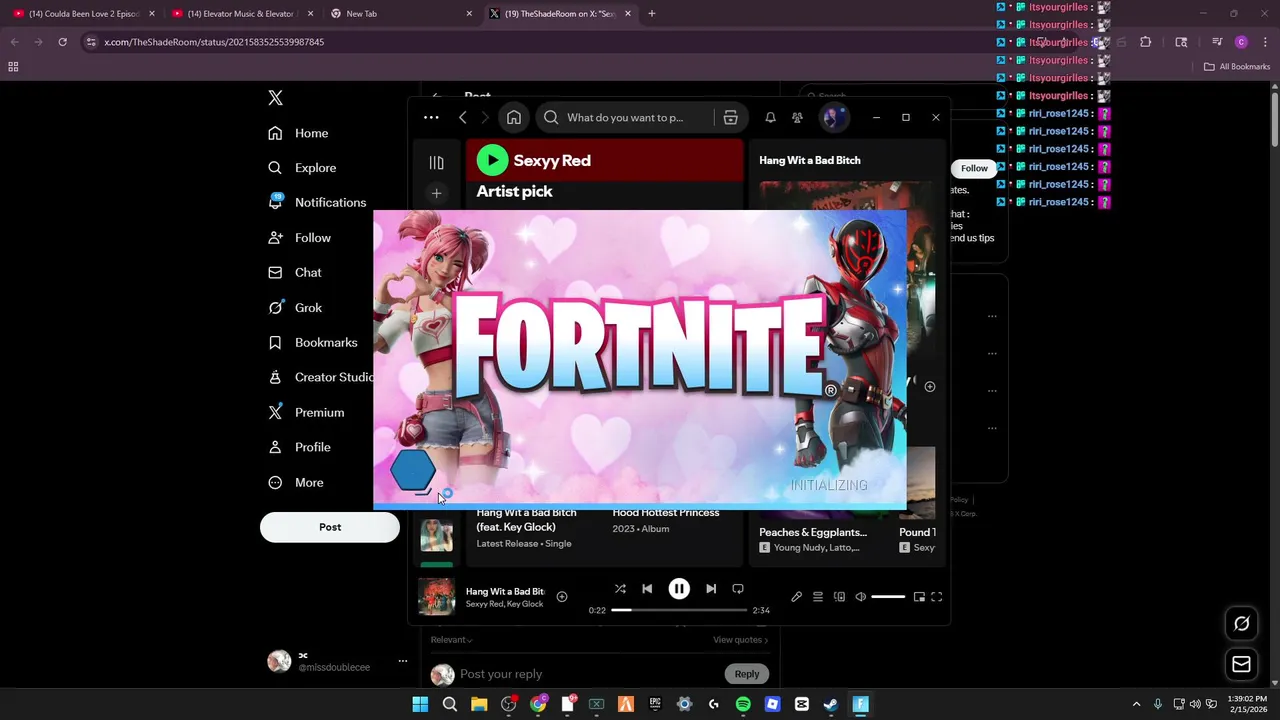Viewport: 1280px width, 720px height.
Task: Switch to the New Tab Chrome tab
Action: [x=400, y=14]
